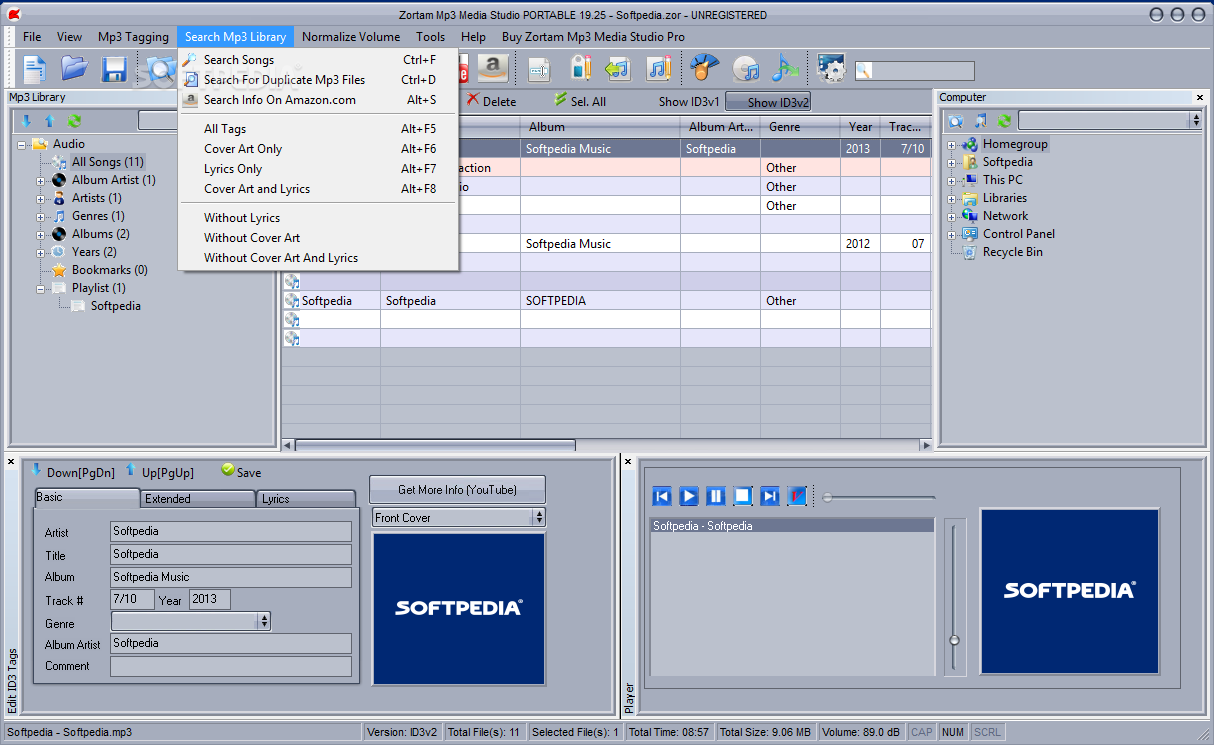
Task: Open the Mp3 Tagging menu
Action: (x=133, y=37)
